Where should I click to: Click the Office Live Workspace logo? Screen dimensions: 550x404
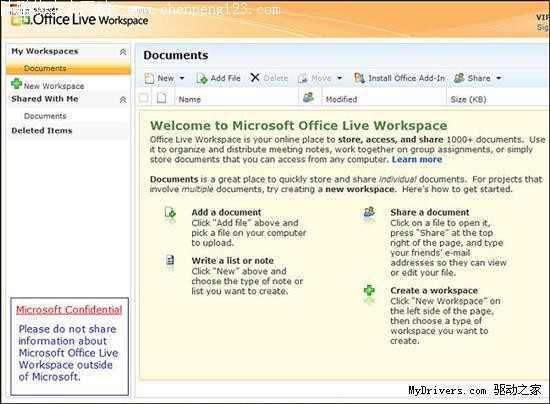click(x=80, y=18)
